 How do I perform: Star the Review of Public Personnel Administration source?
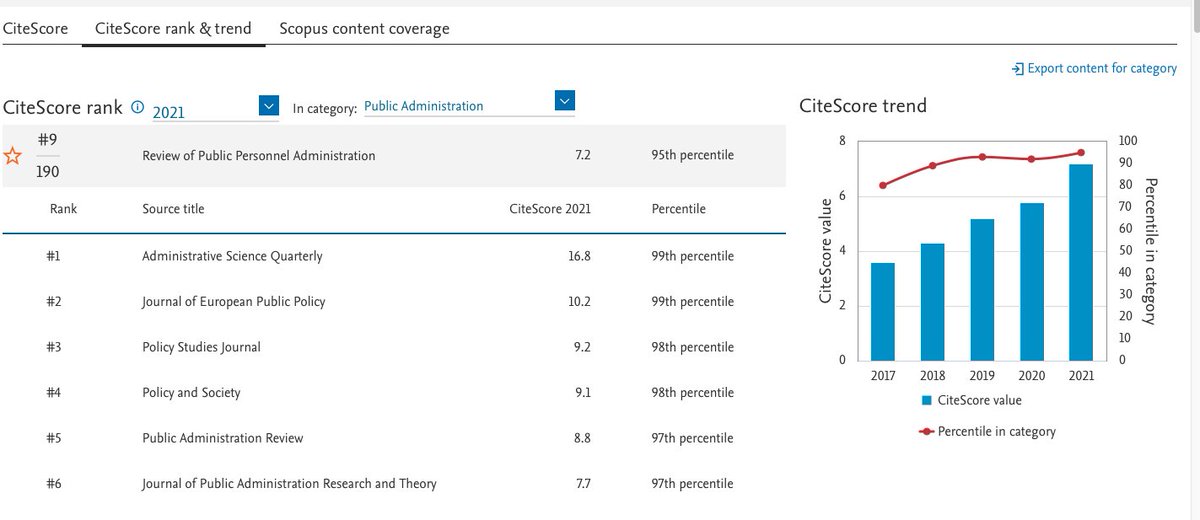coord(13,156)
